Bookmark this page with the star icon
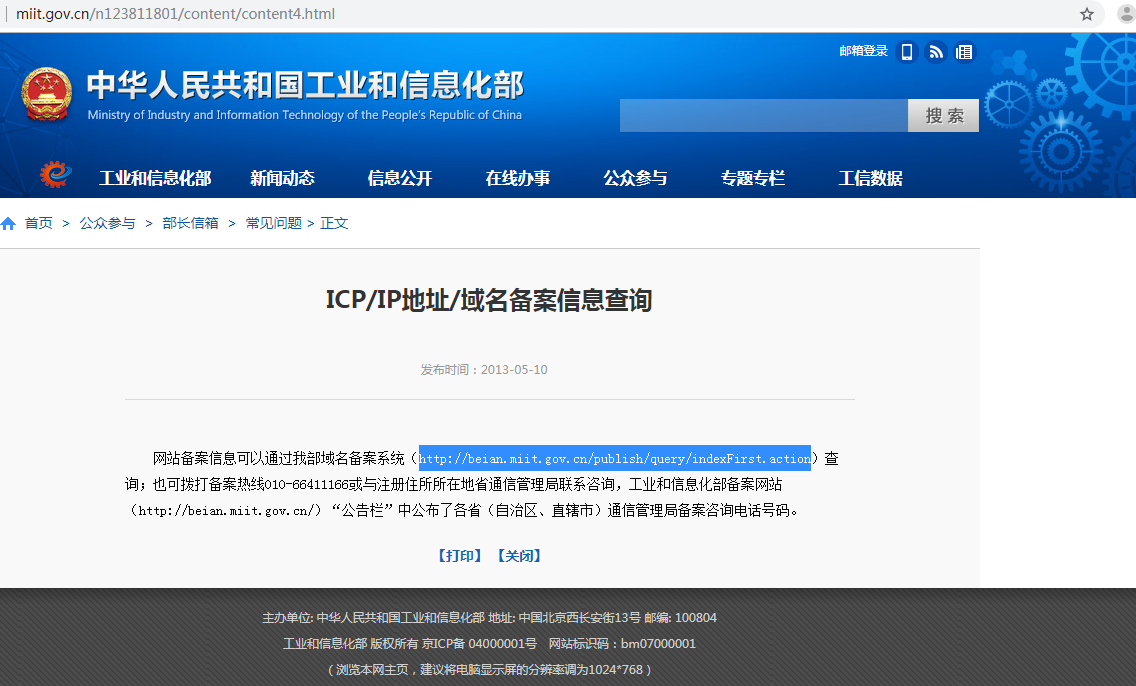Image resolution: width=1136 pixels, height=686 pixels. point(1087,14)
